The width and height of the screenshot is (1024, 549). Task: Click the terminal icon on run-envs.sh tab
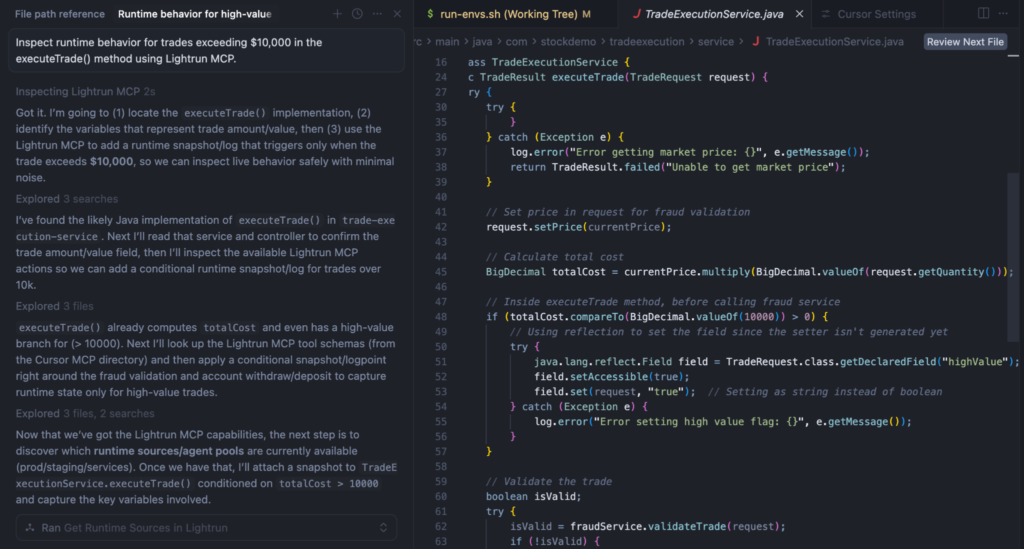(430, 14)
